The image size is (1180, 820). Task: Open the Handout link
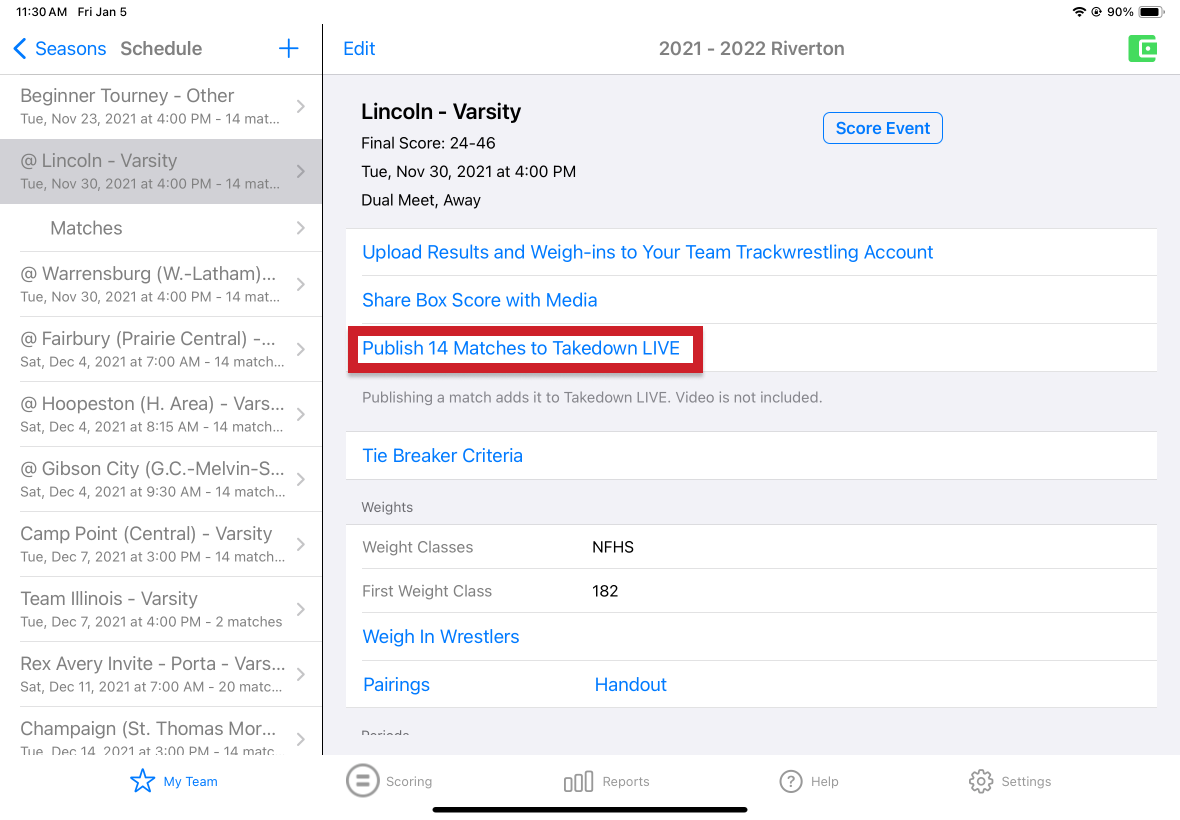coord(630,685)
